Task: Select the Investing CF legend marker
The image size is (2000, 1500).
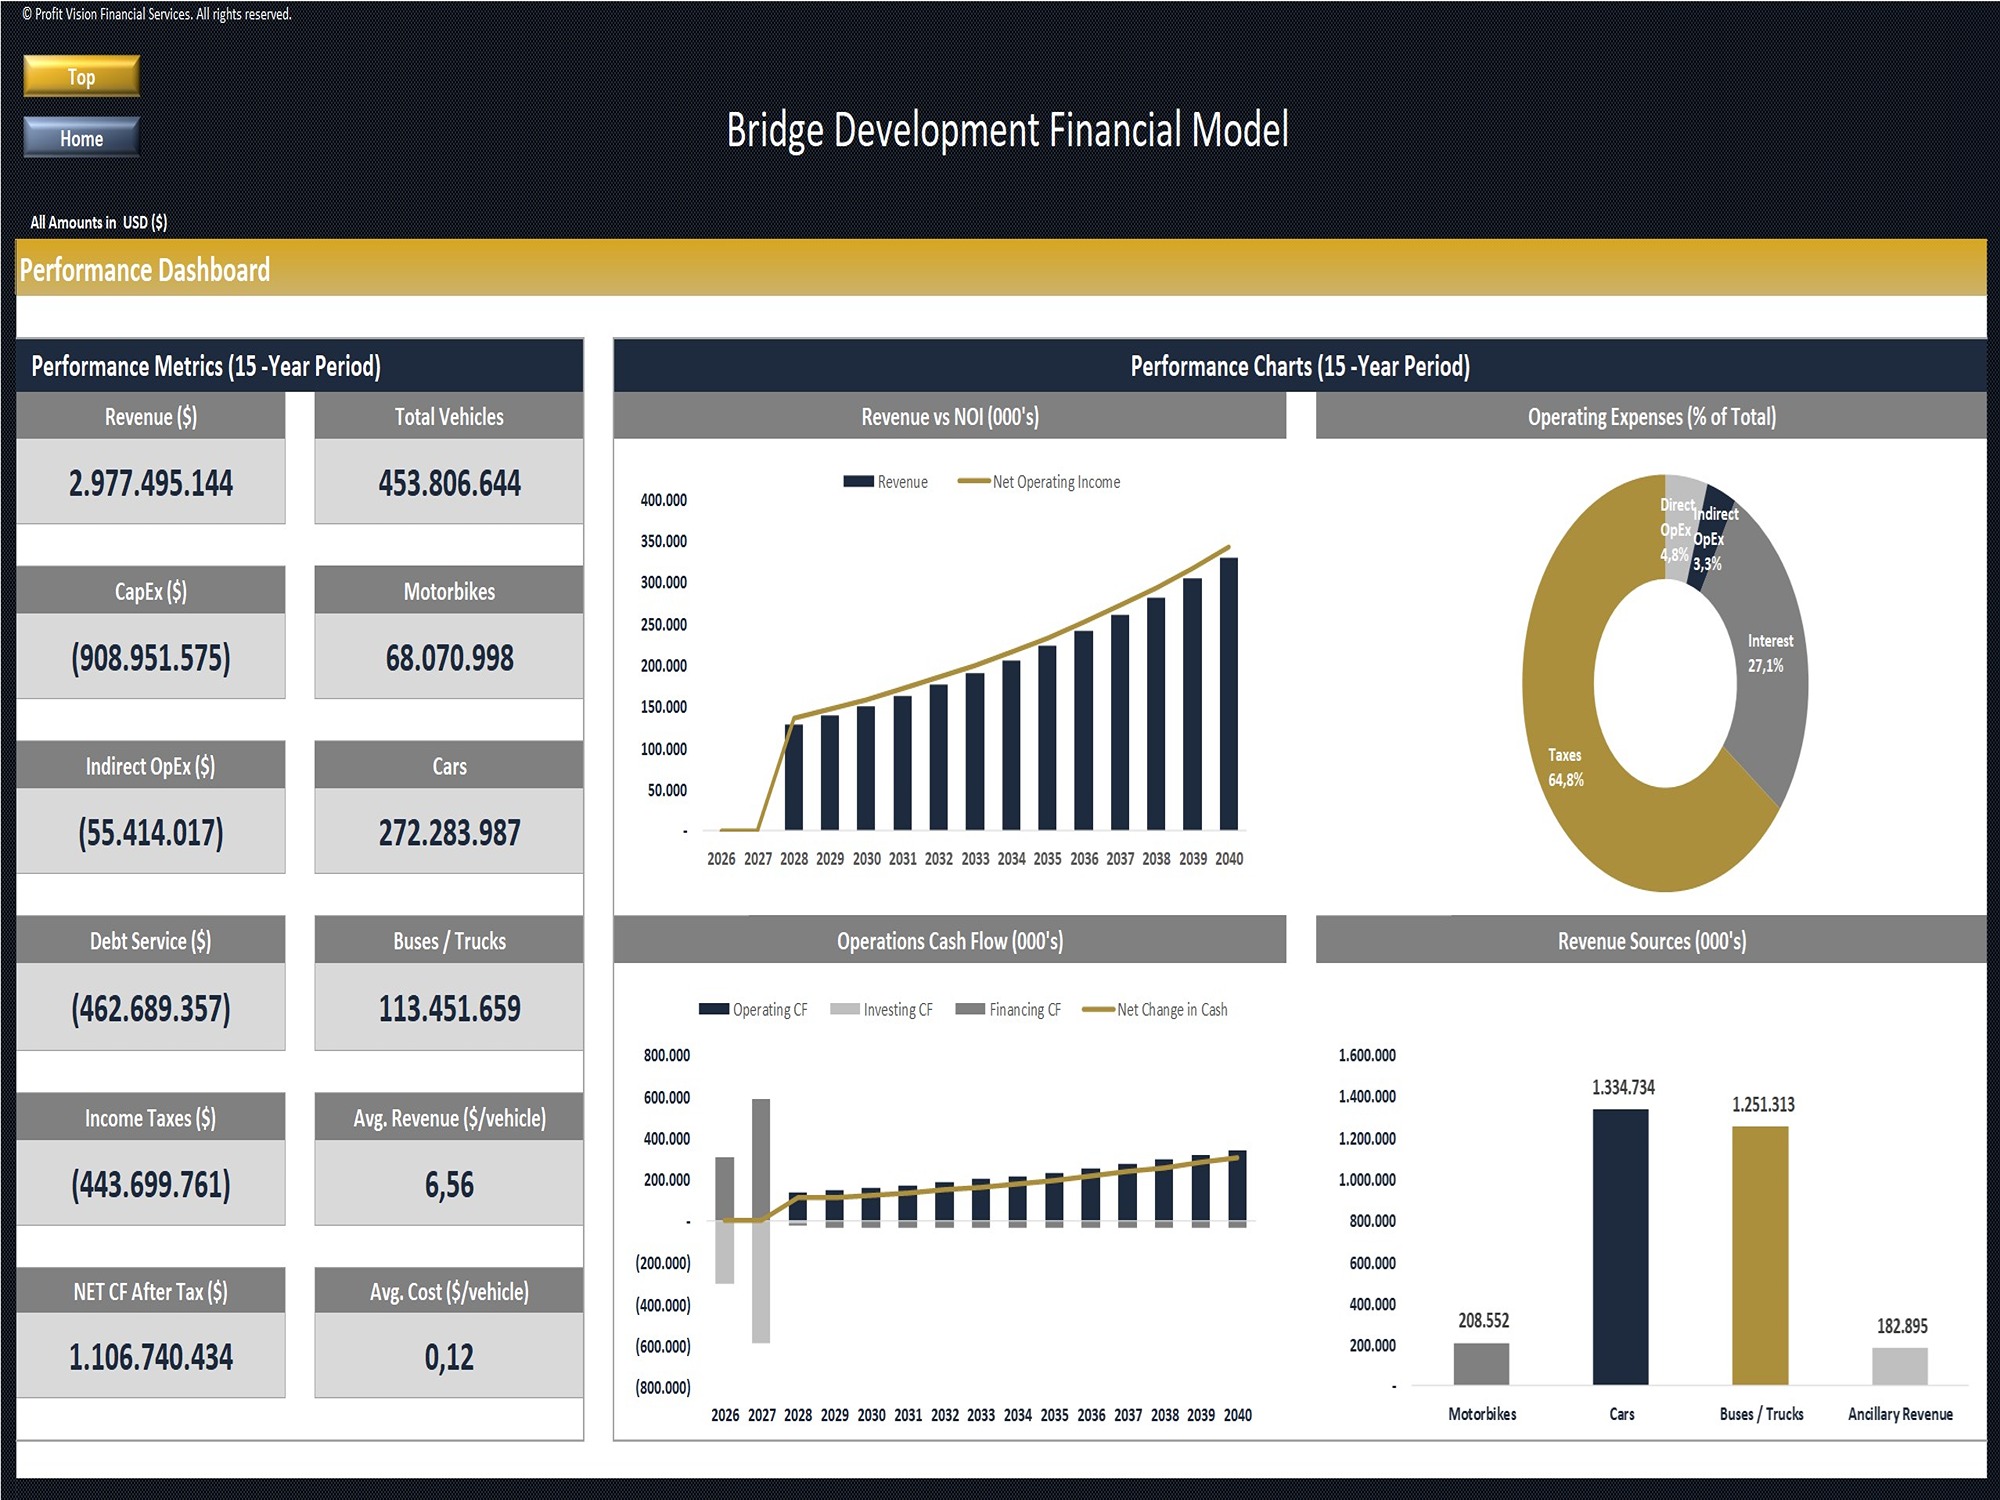Action: [x=843, y=1009]
